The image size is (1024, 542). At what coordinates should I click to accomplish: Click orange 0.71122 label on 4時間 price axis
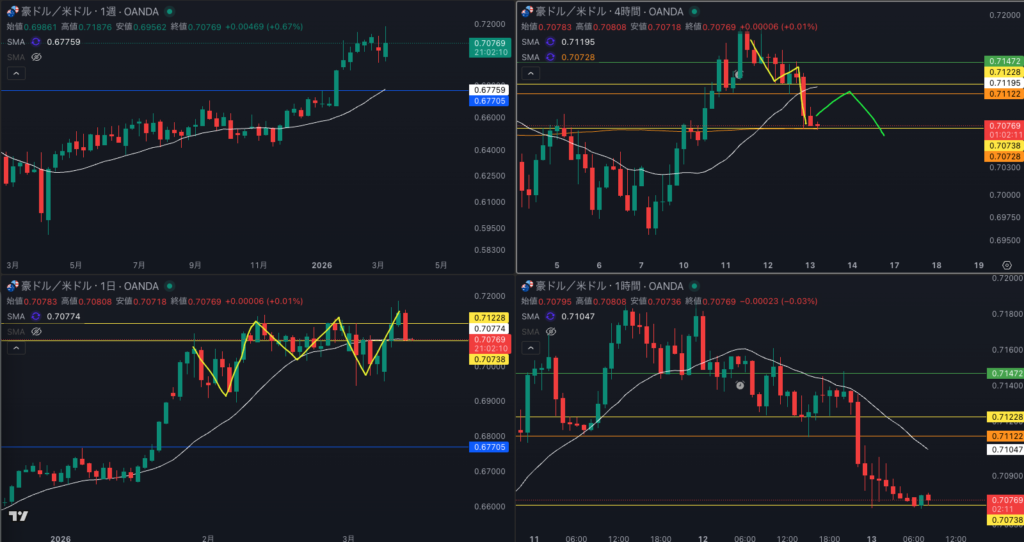pos(1004,94)
